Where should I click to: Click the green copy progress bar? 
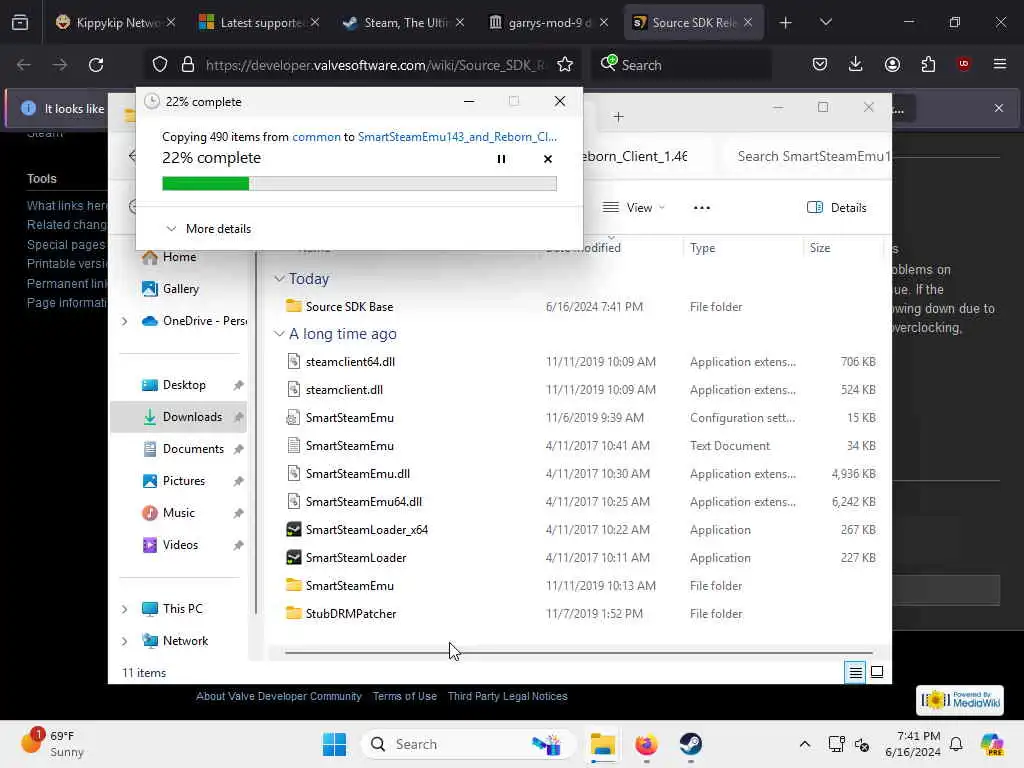[359, 184]
